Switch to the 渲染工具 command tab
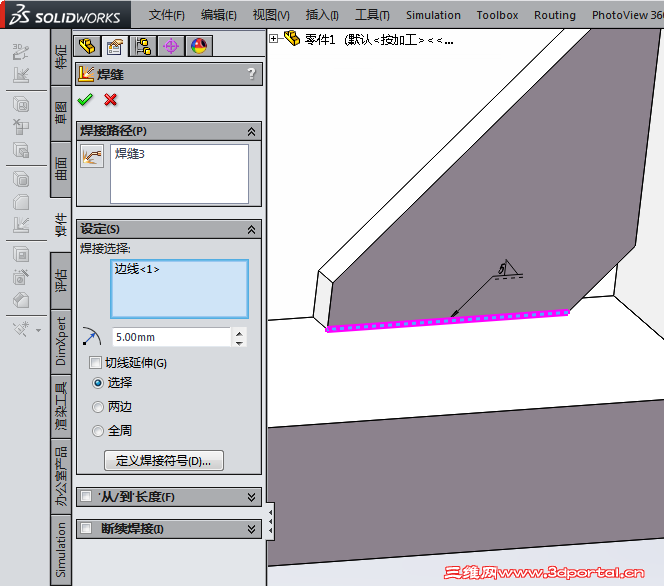This screenshot has height=586, width=664. [61, 406]
